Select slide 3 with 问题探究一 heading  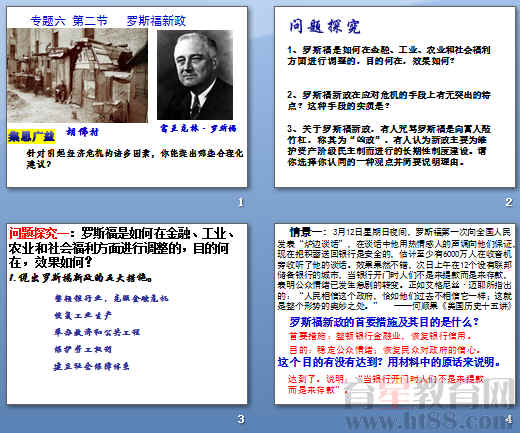pos(127,314)
